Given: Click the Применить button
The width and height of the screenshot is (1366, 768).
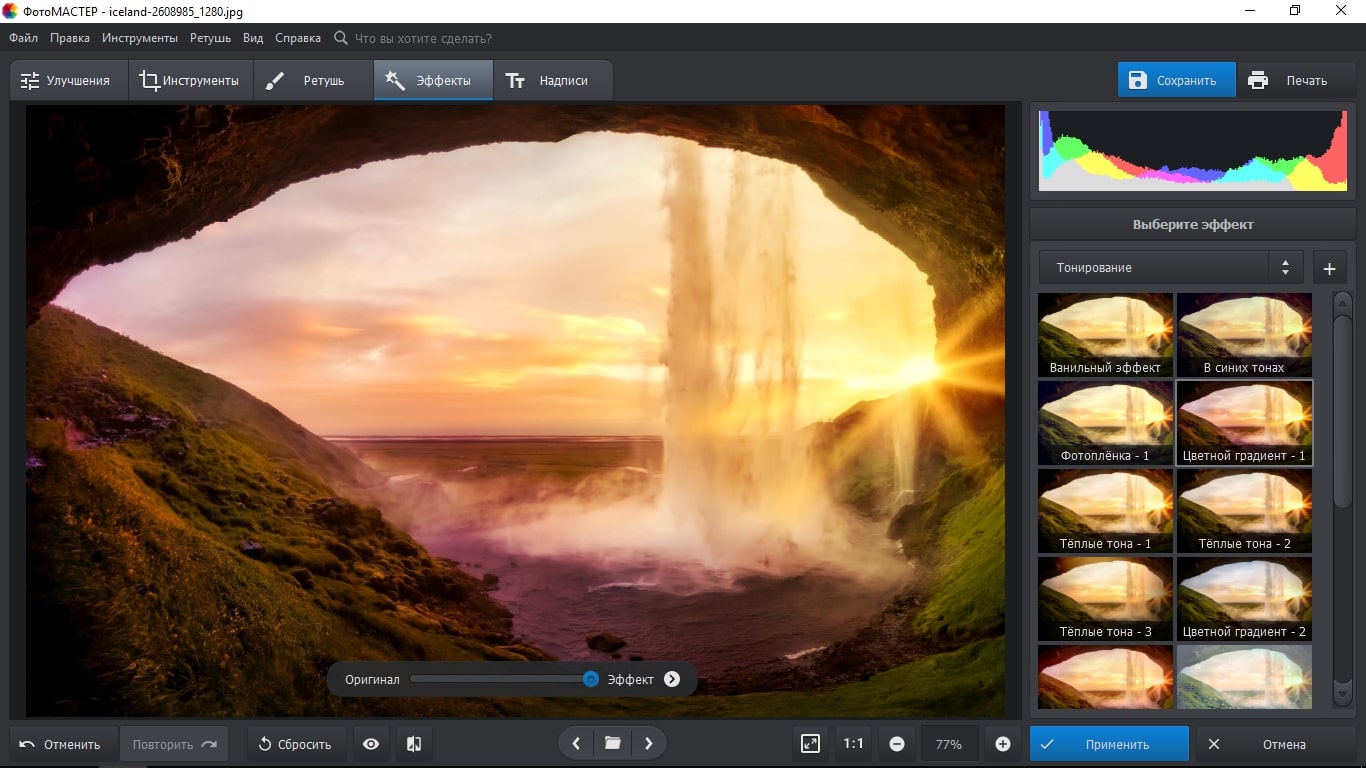Looking at the screenshot, I should [x=1108, y=744].
